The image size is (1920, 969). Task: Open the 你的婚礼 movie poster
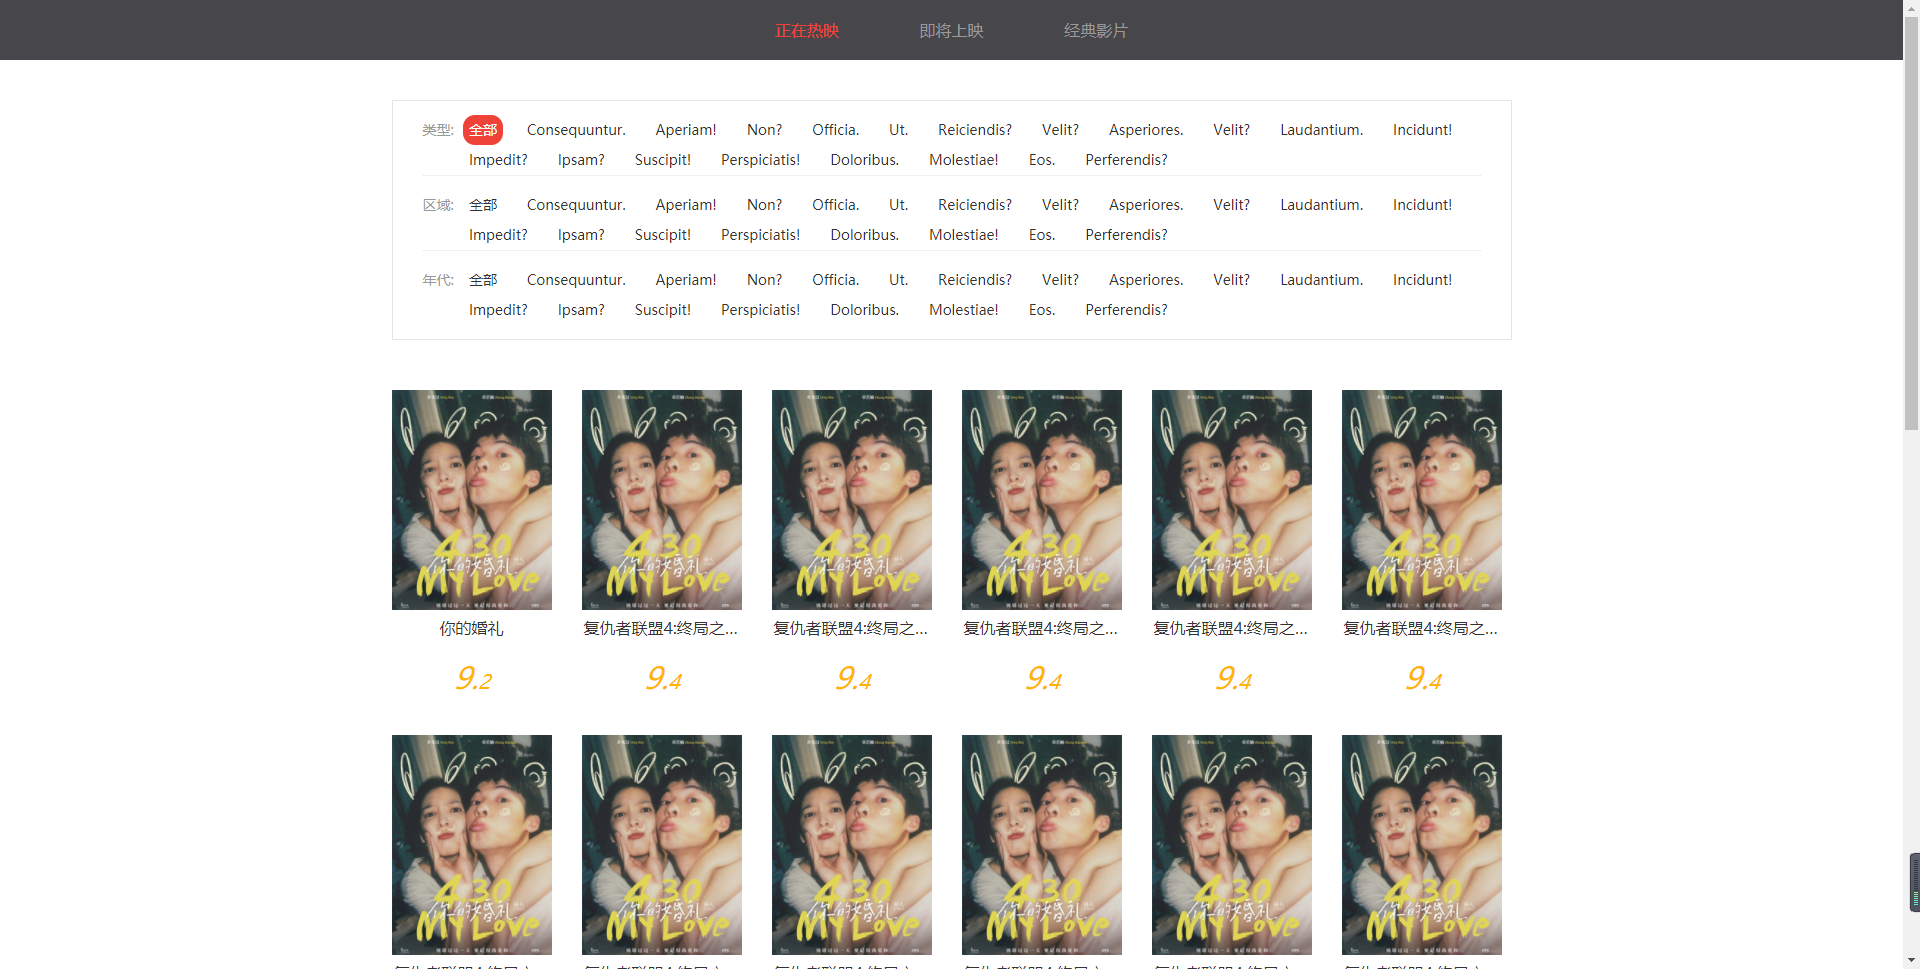[x=472, y=500]
